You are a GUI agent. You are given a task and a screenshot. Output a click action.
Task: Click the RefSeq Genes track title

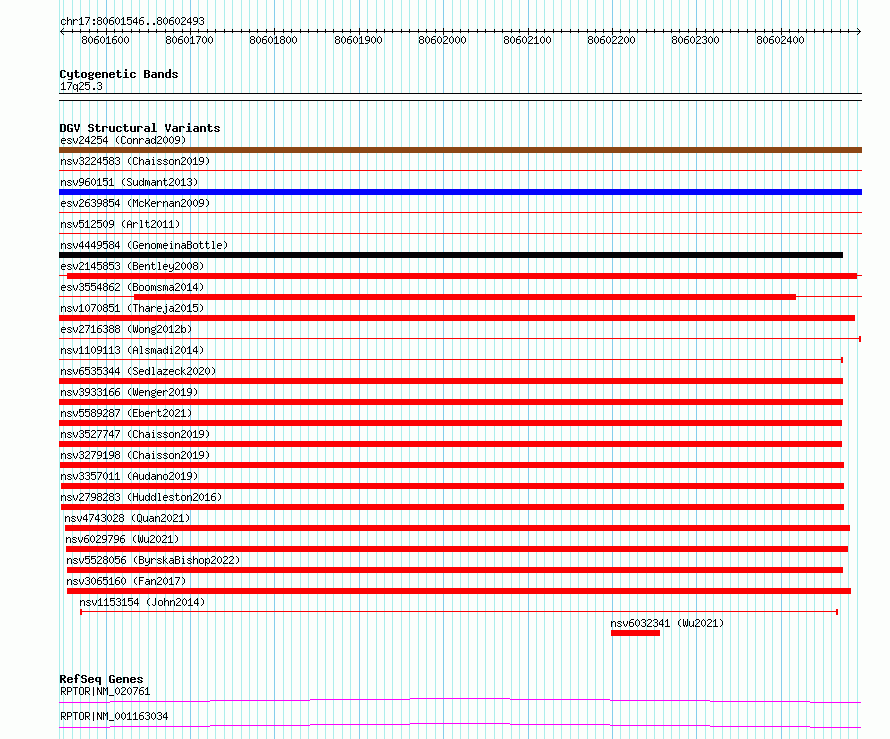point(101,679)
